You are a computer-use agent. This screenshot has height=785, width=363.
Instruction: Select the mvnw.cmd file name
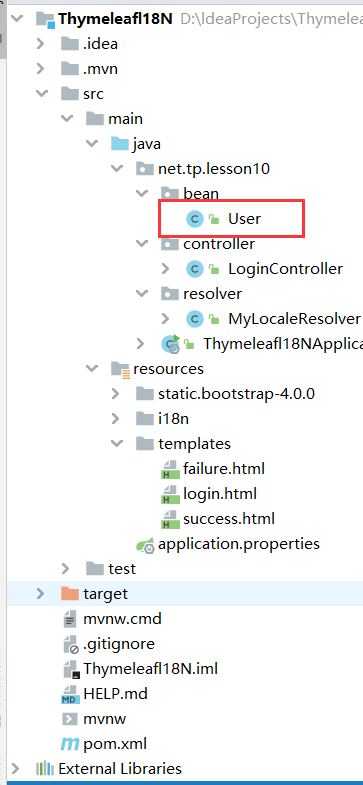pos(122,619)
